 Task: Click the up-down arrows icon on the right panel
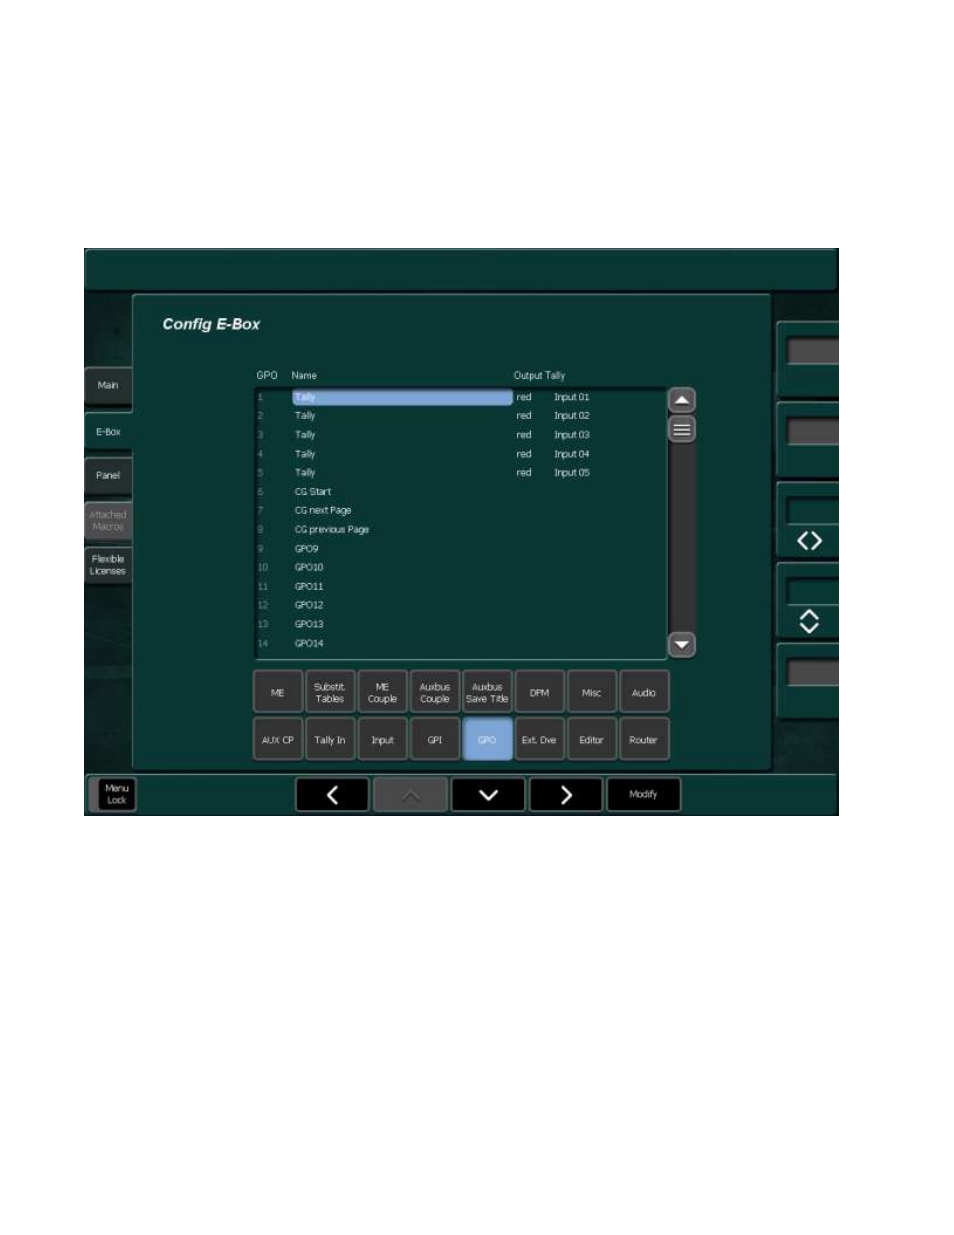[x=809, y=621]
